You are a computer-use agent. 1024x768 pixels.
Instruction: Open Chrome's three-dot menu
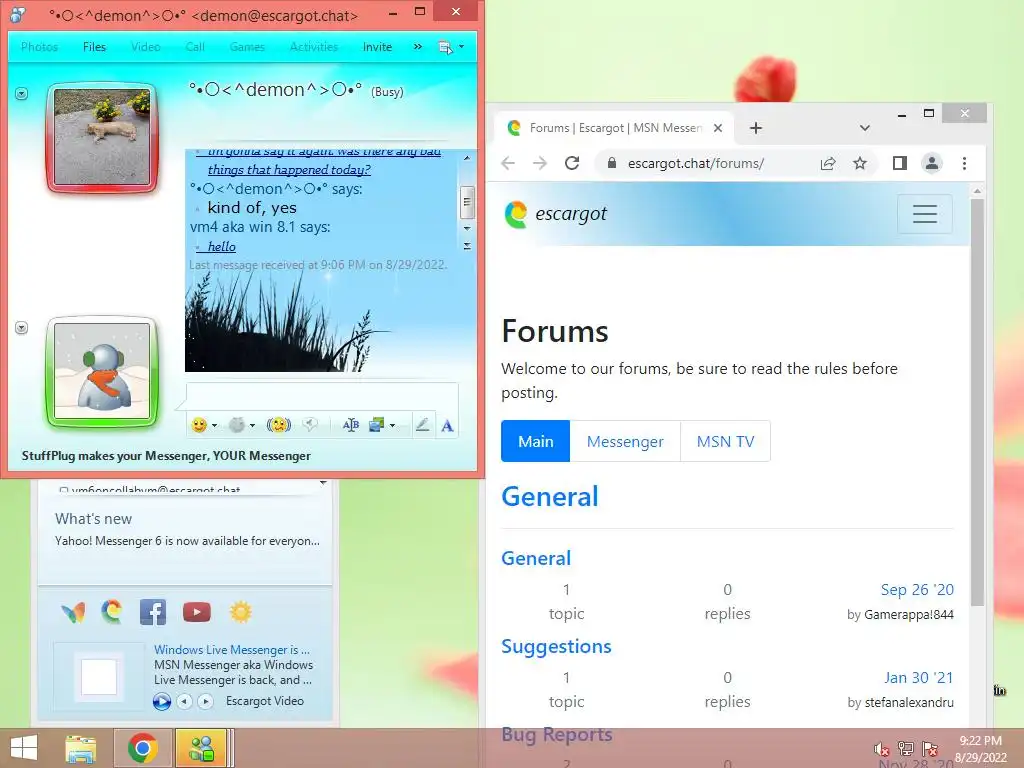(965, 163)
